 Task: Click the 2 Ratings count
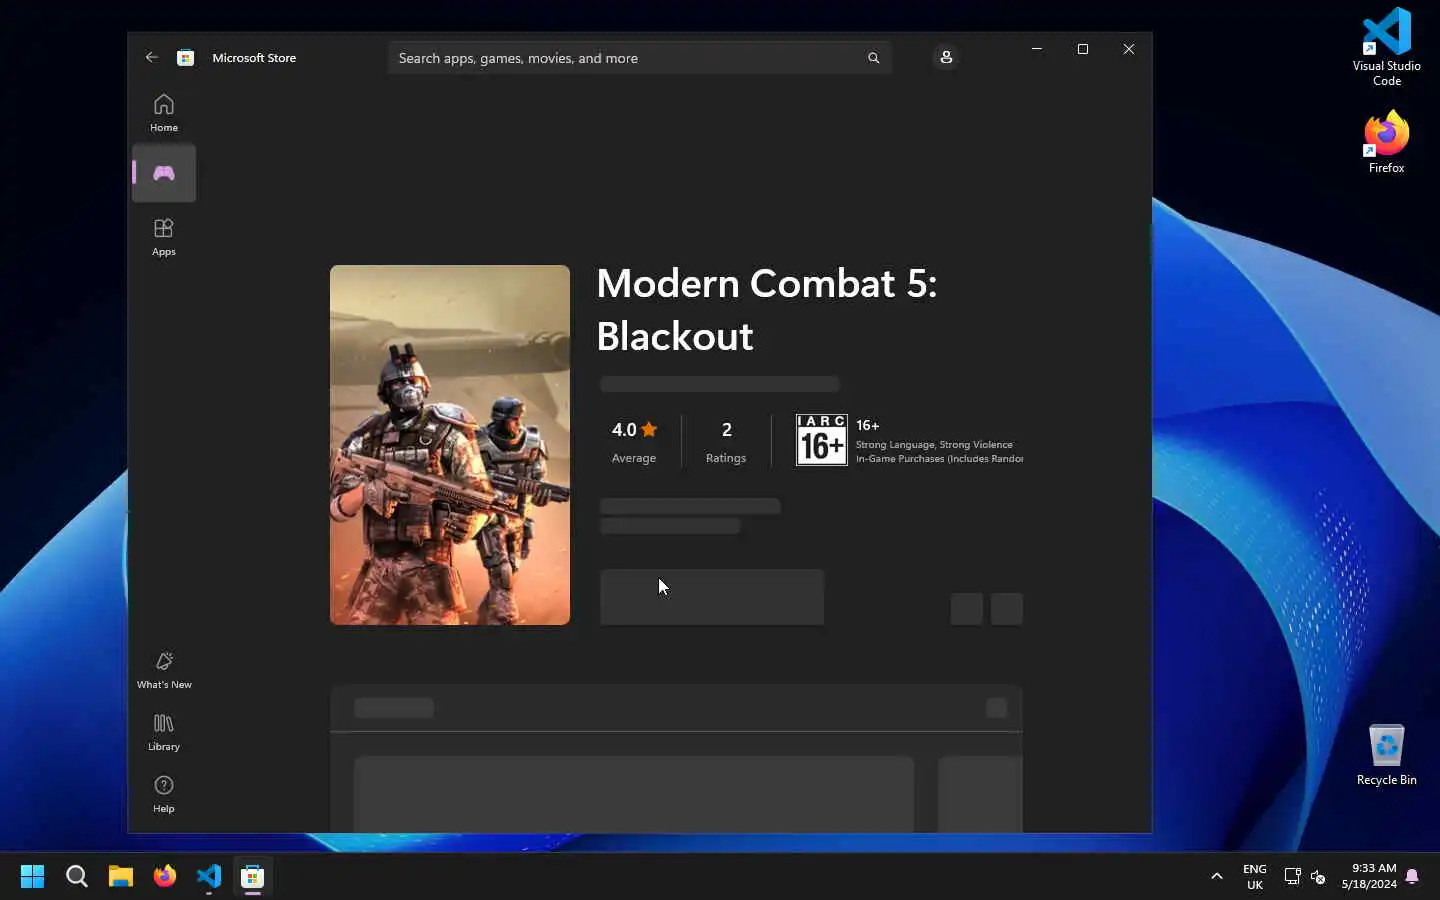(x=726, y=441)
